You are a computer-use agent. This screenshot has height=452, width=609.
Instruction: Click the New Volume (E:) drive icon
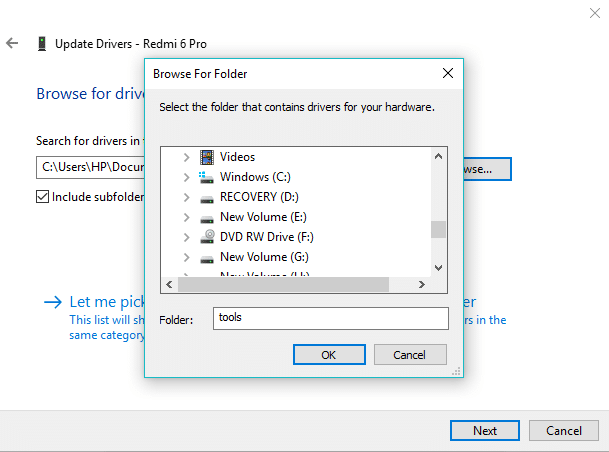[x=207, y=217]
